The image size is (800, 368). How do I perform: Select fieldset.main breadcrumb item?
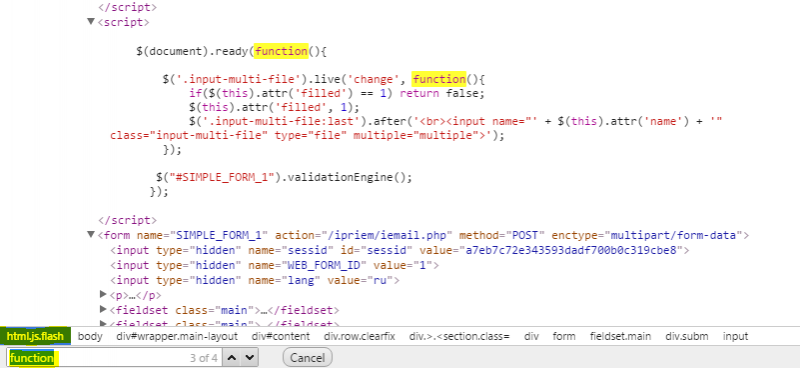(x=620, y=336)
